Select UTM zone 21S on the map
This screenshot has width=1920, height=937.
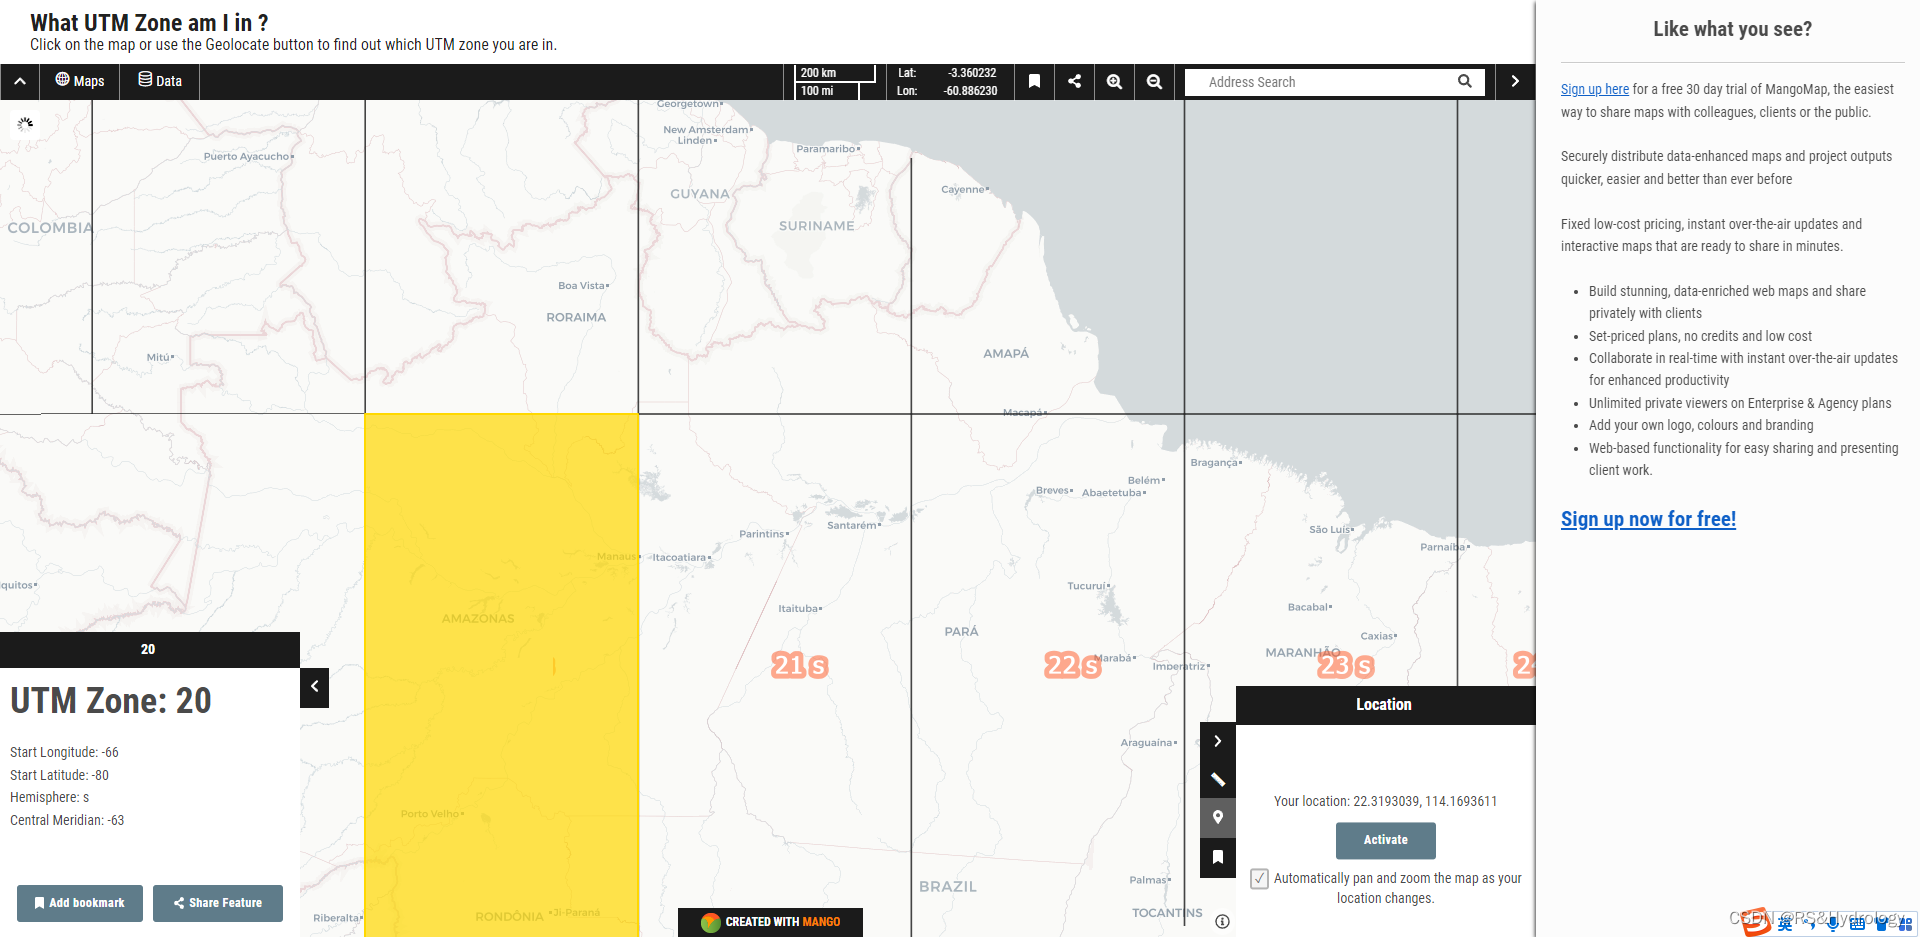[x=799, y=665]
